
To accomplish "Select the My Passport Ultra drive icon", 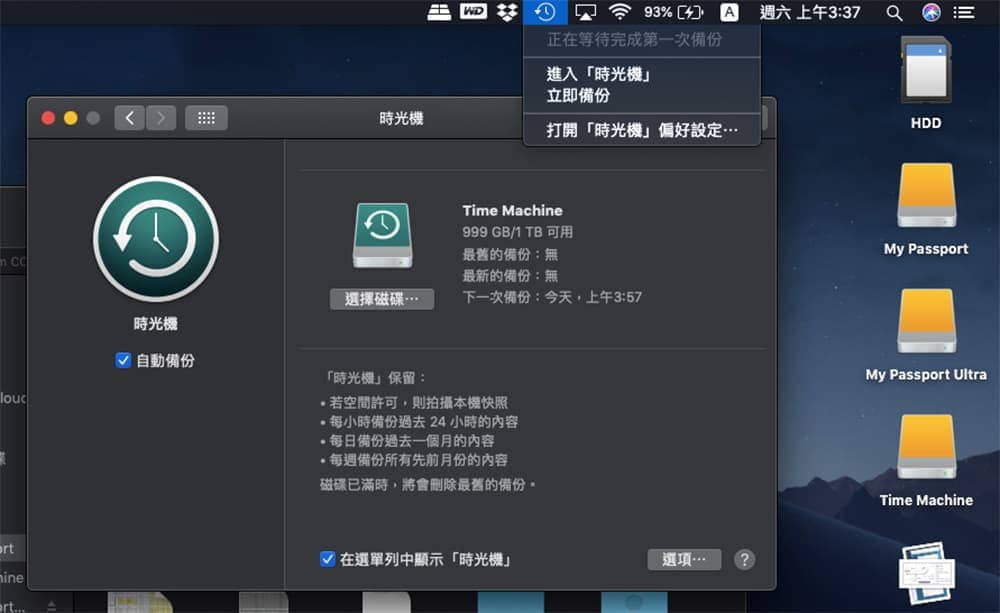I will click(x=927, y=321).
